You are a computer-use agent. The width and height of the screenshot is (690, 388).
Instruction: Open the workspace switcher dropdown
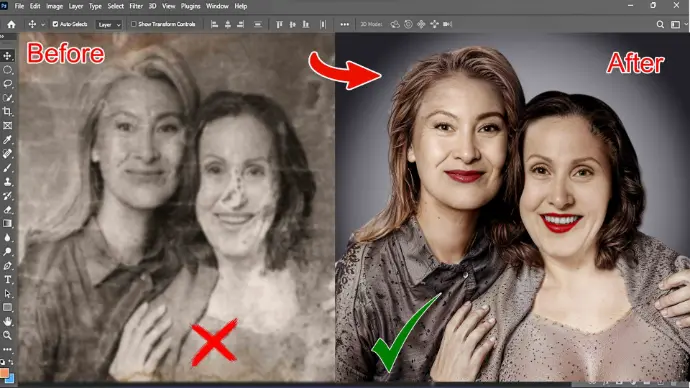click(x=678, y=25)
